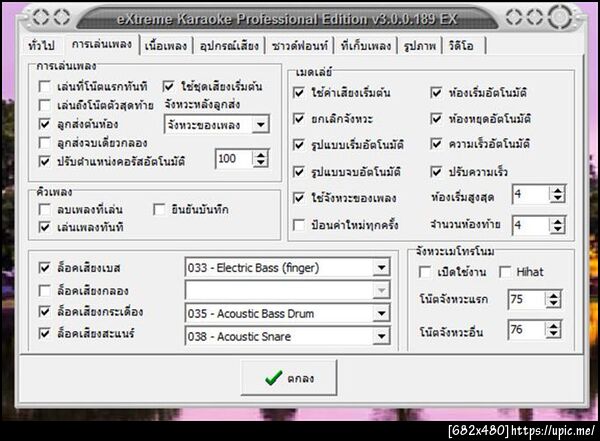
Task: Click the โน้ตจังหวะแรก input field
Action: (527, 299)
